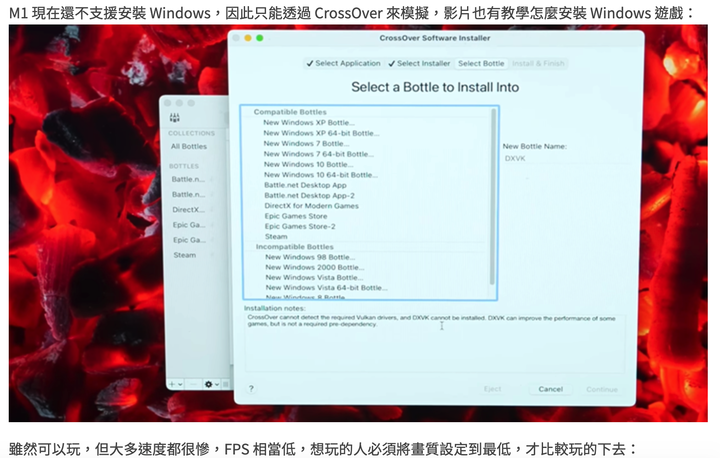The image size is (720, 458).
Task: Click New Windows 98 Bottle... row
Action: 310,257
